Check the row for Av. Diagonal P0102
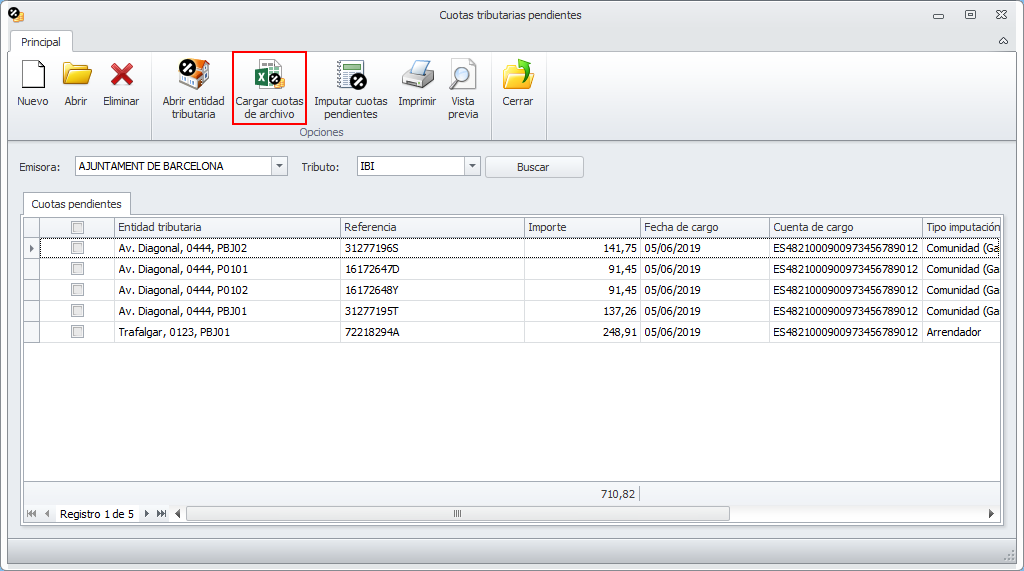 pos(78,290)
